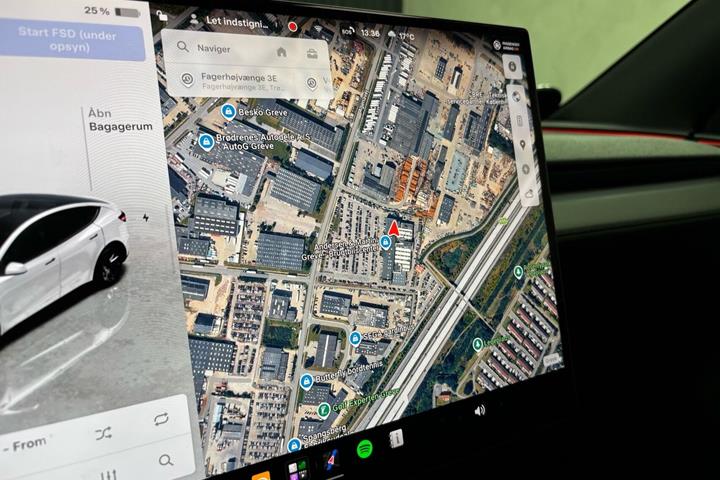The height and width of the screenshot is (480, 720).
Task: Tap the history pin icon left of Fagerhøjvænge 3E
Action: pos(186,79)
